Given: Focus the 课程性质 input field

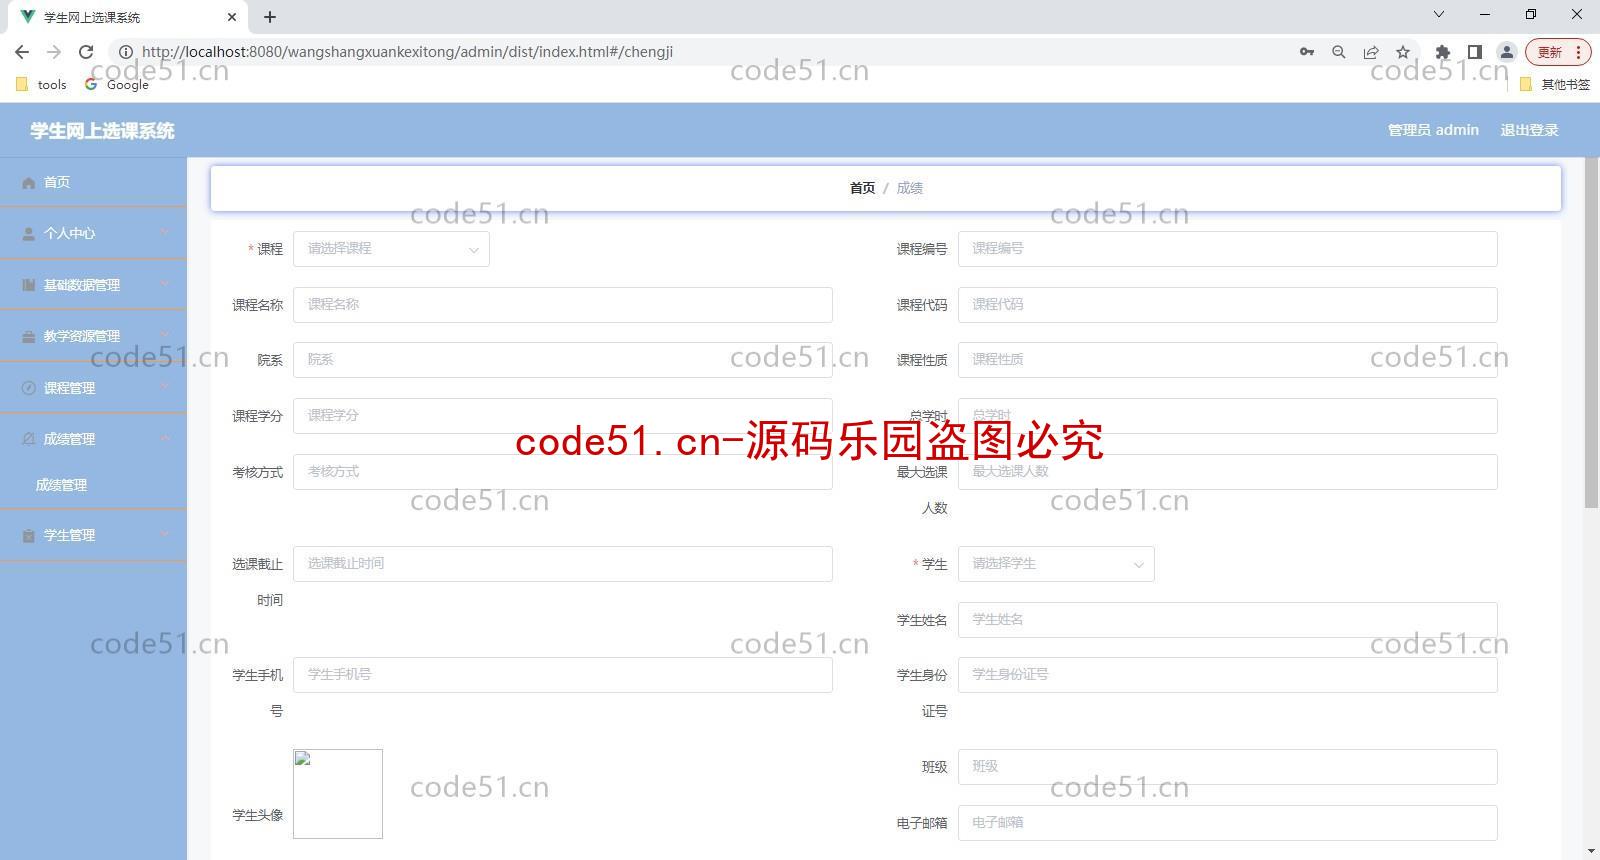Looking at the screenshot, I should [1227, 360].
